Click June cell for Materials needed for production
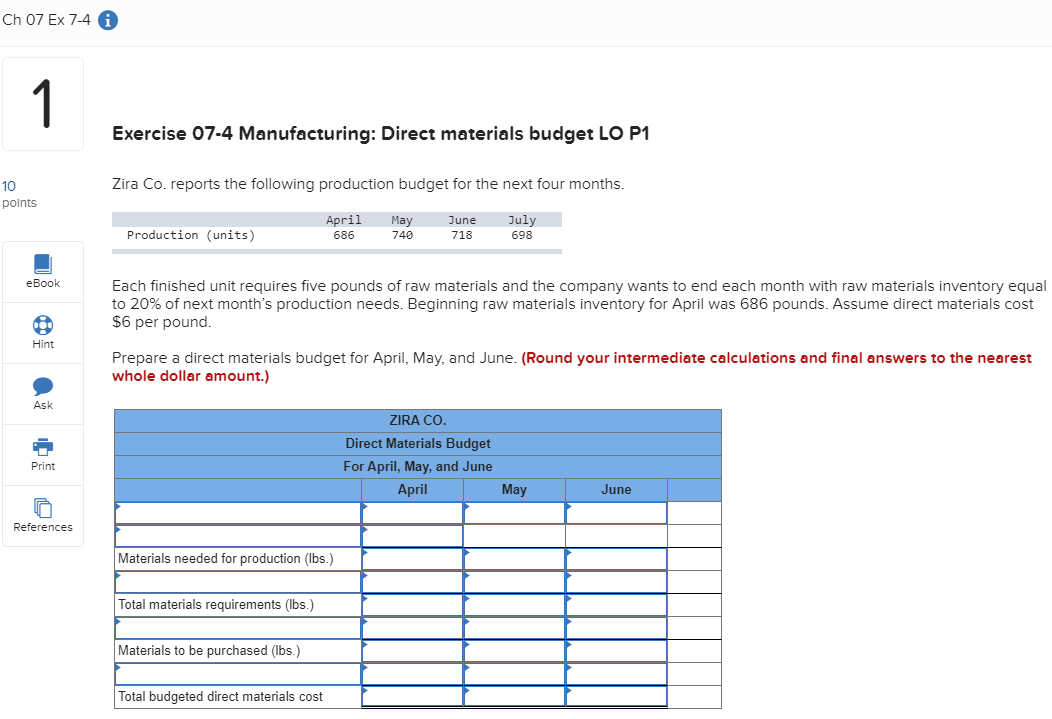 [617, 559]
